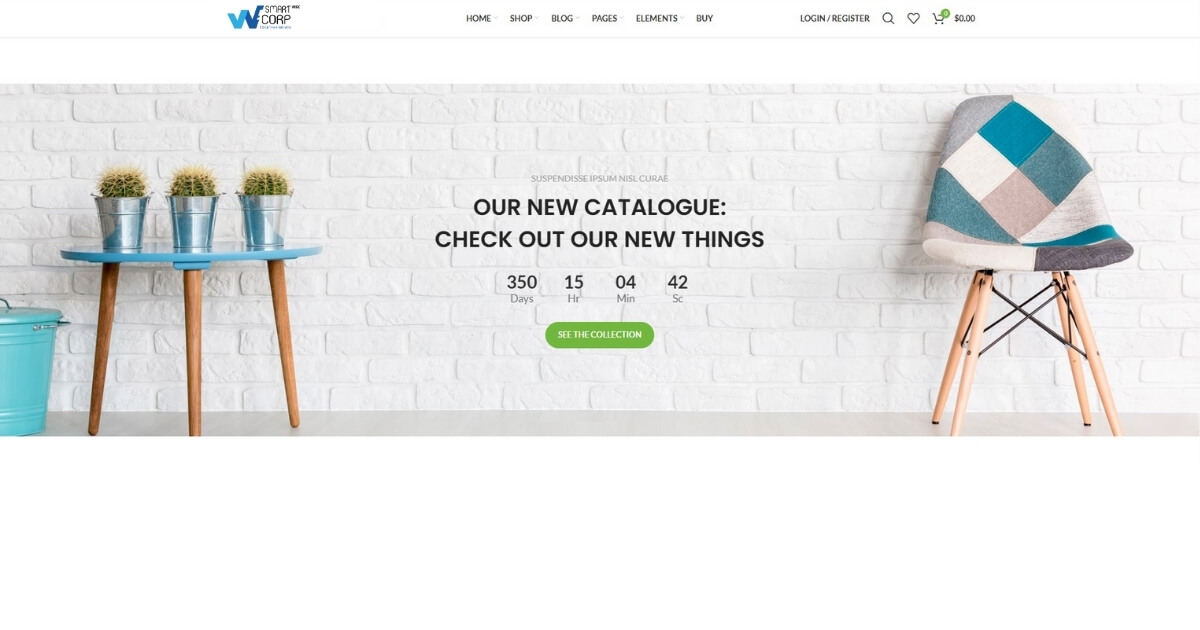Screen dimensions: 1200x630
Task: Click the $0.00 cart total
Action: [x=964, y=18]
